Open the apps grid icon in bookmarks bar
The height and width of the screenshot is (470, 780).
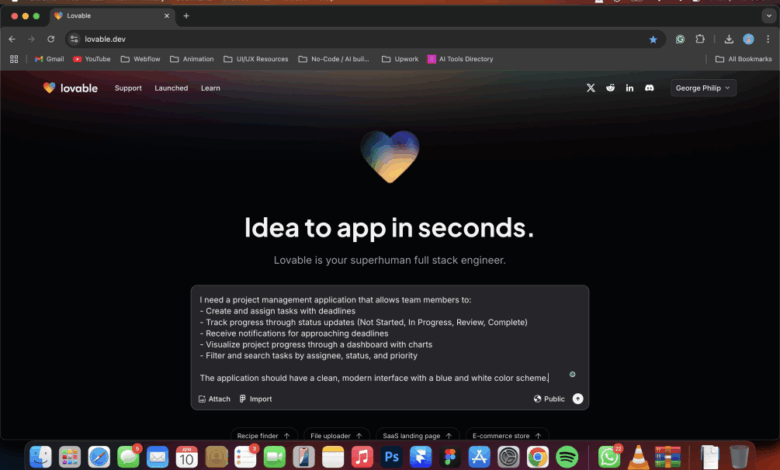(x=14, y=59)
